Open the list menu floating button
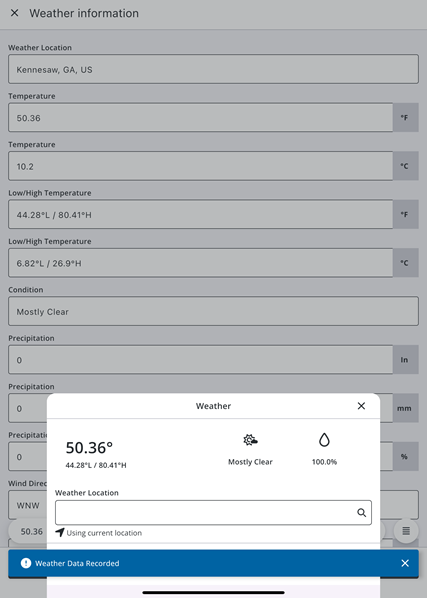The image size is (427, 598). point(406,530)
